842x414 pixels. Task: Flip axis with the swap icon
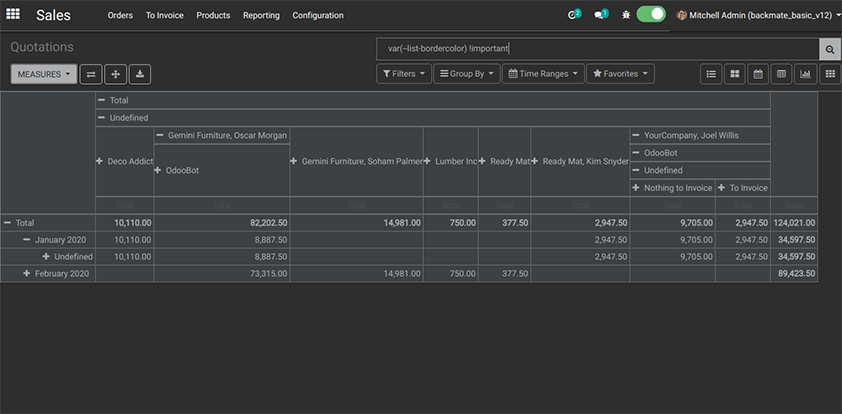[x=91, y=75]
